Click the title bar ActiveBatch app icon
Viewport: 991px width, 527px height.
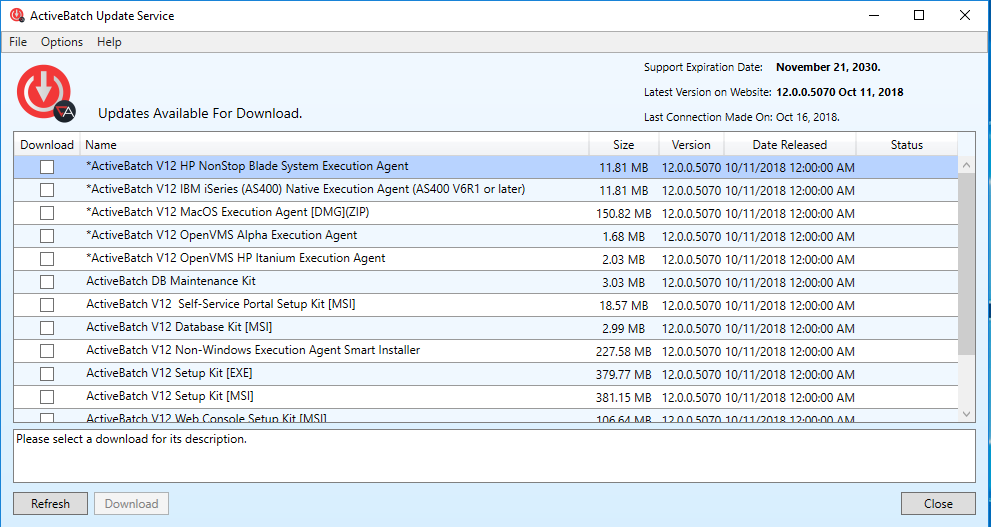coord(17,15)
